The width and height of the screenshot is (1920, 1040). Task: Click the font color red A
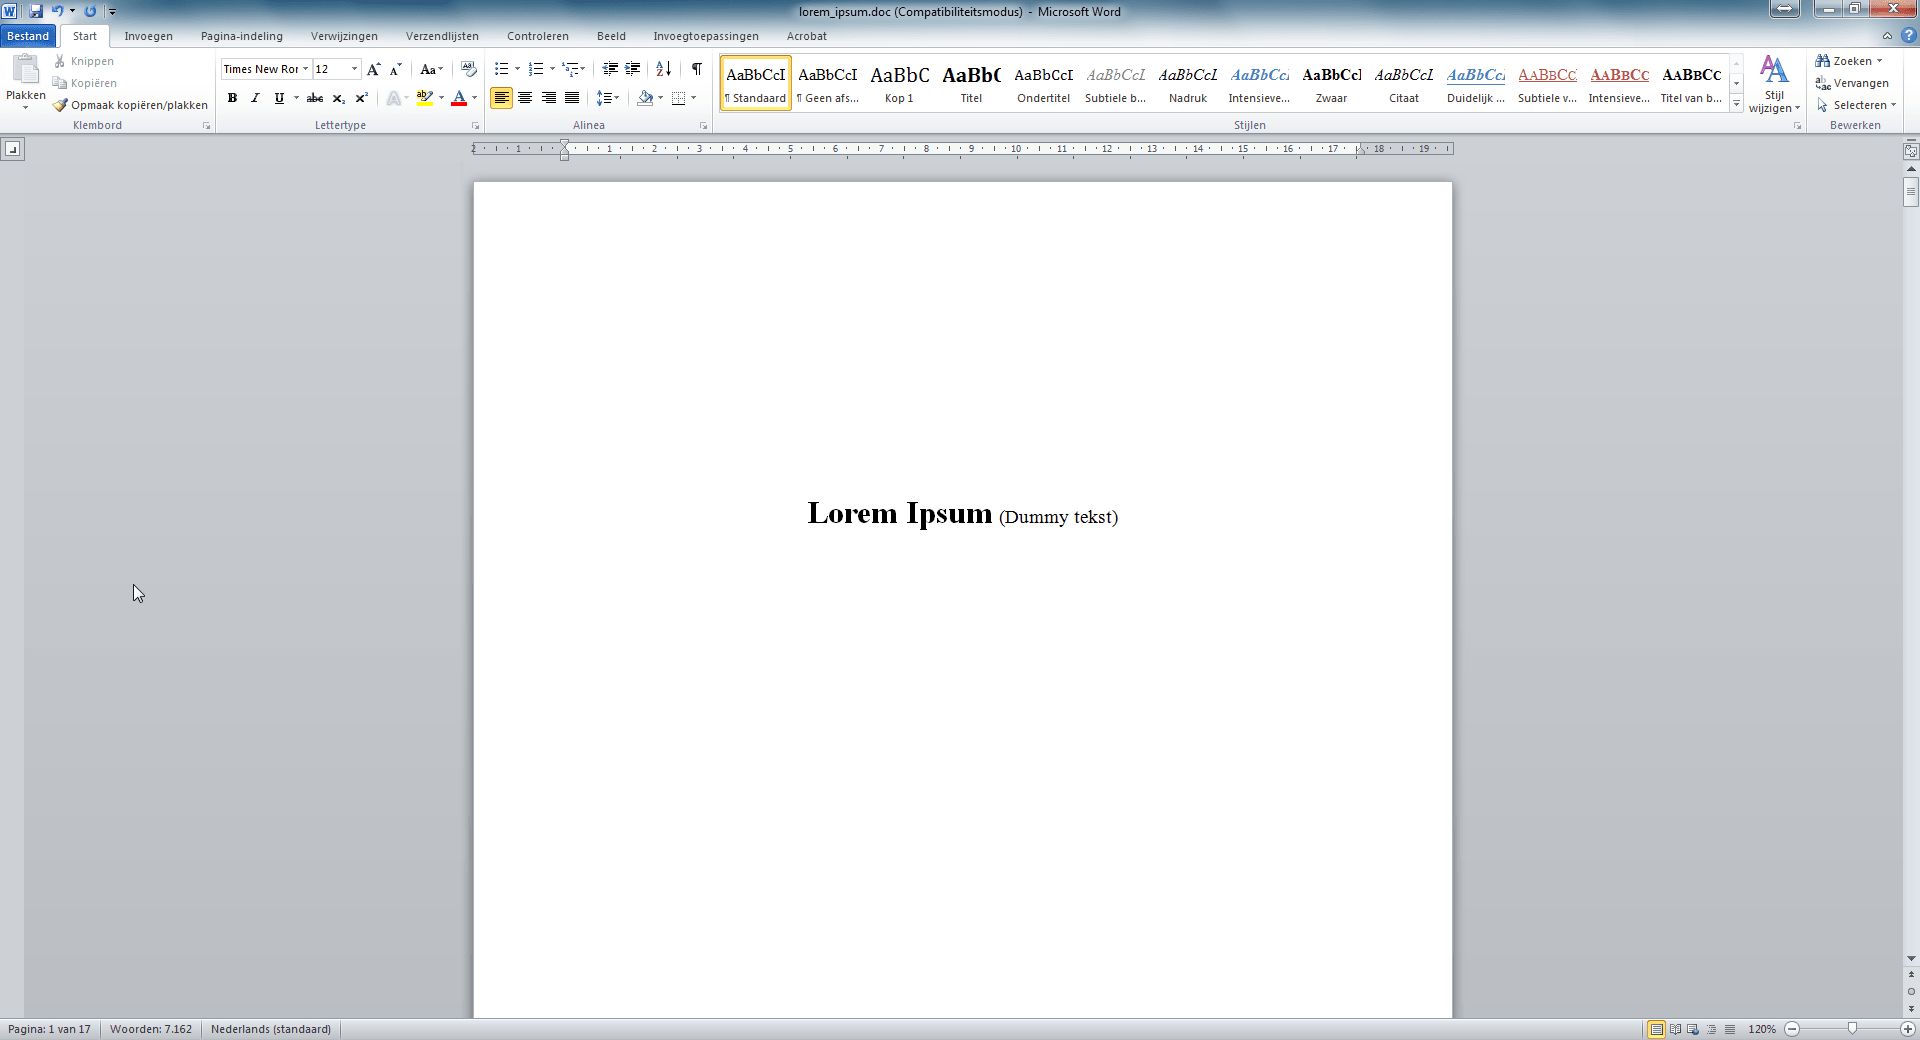coord(459,98)
